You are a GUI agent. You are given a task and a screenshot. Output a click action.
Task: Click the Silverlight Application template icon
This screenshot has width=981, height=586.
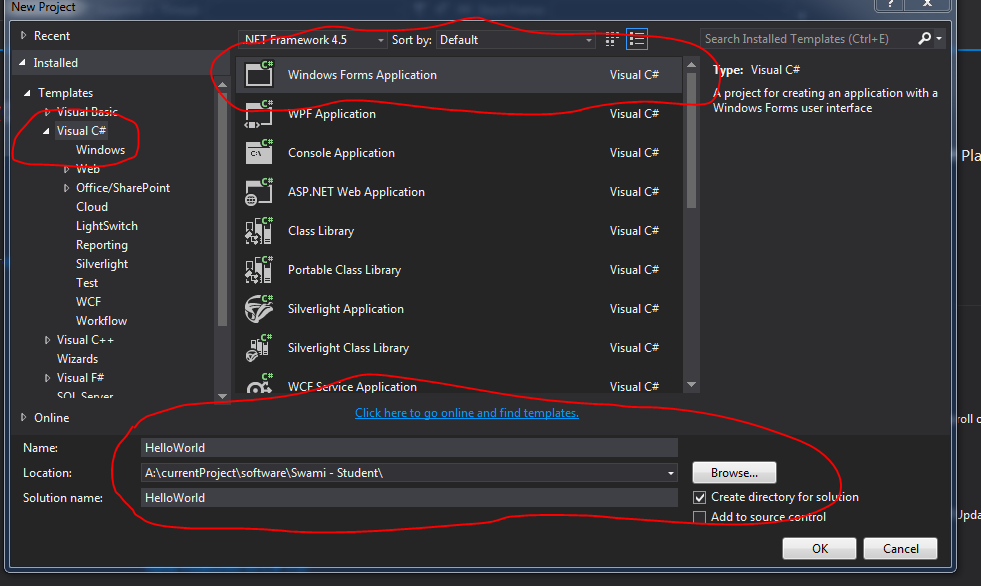coord(259,309)
